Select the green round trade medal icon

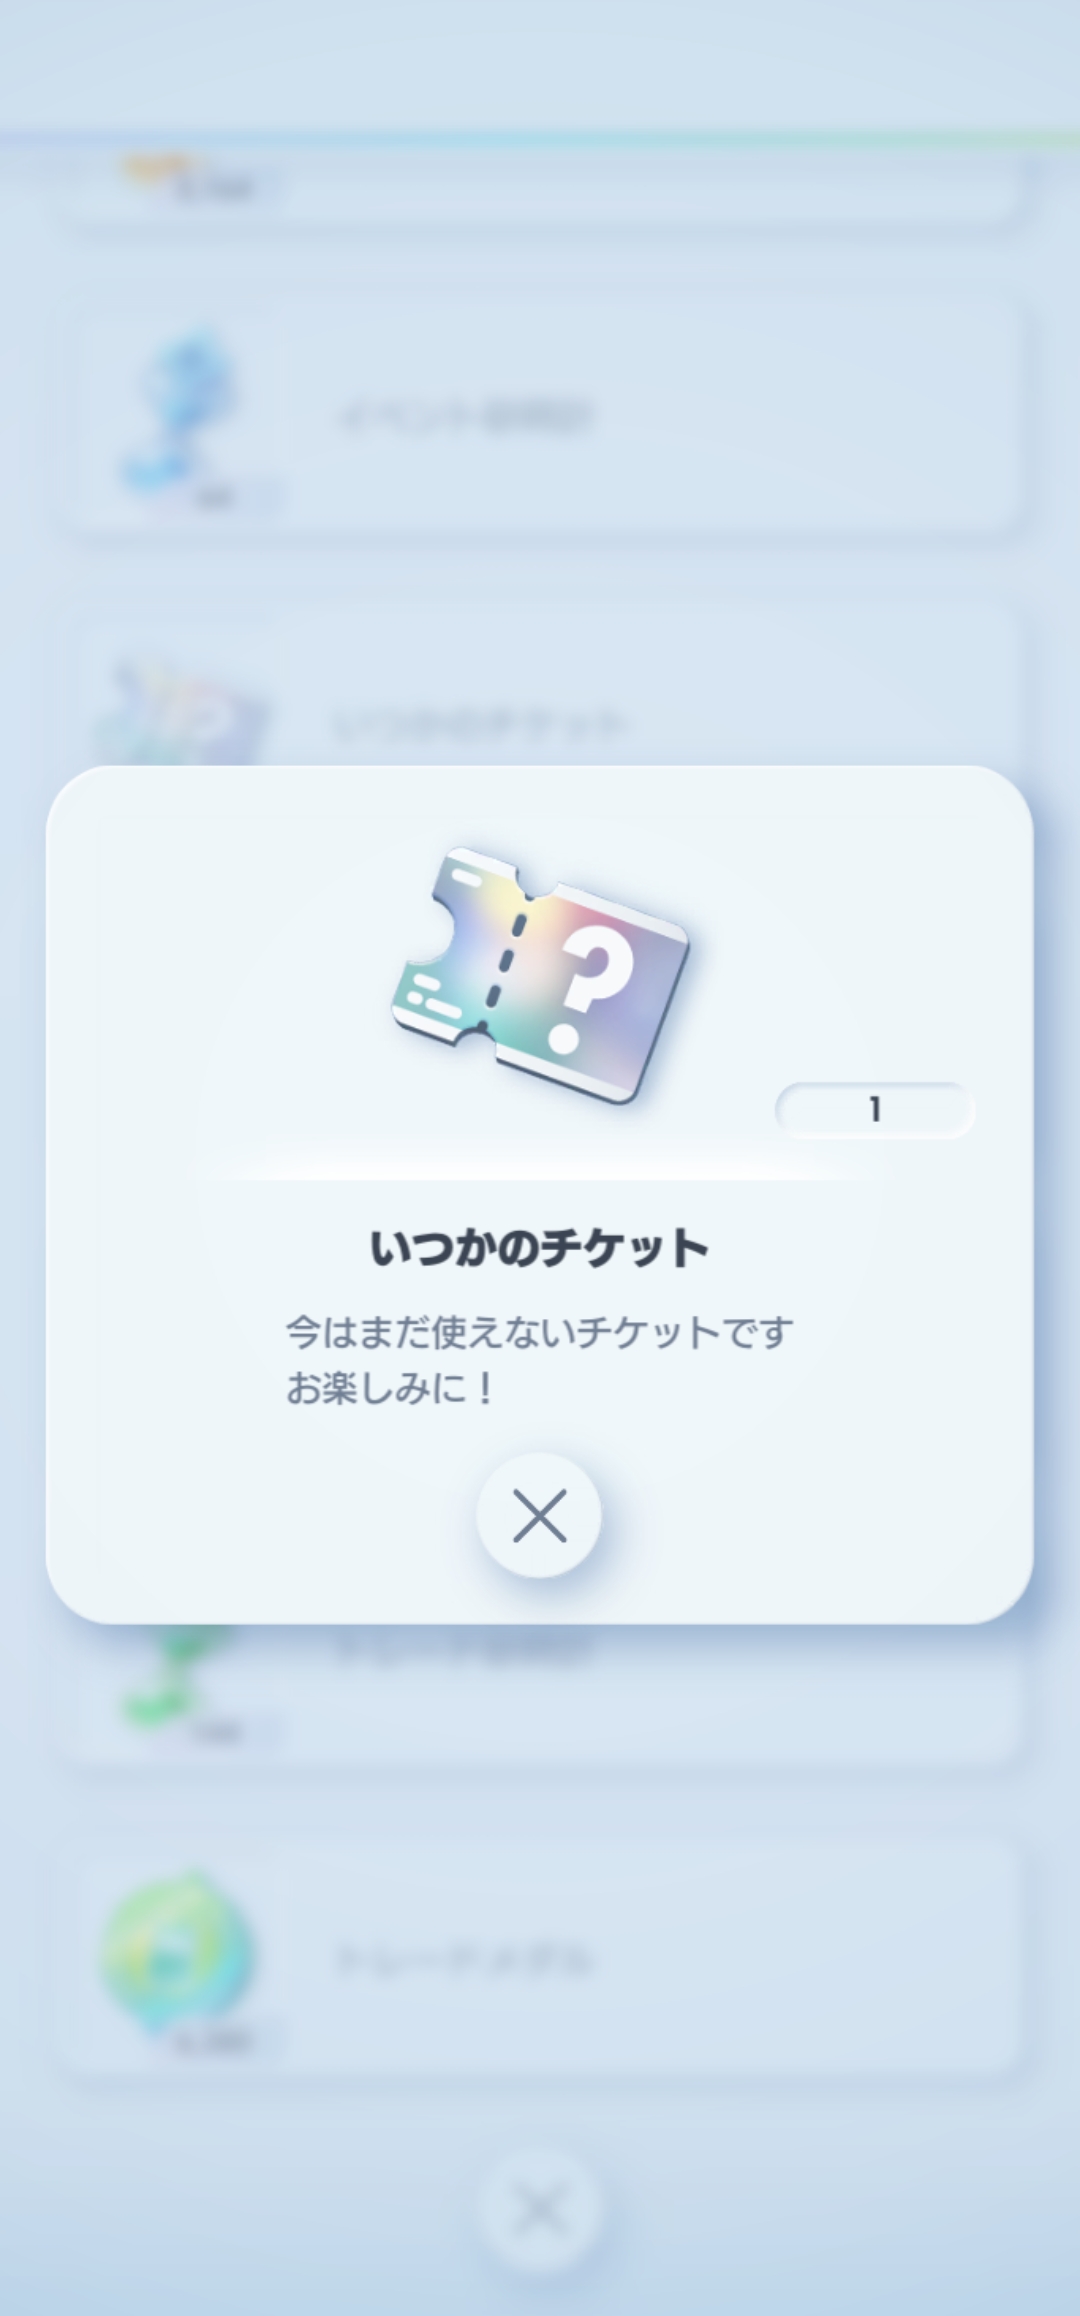(x=178, y=1951)
